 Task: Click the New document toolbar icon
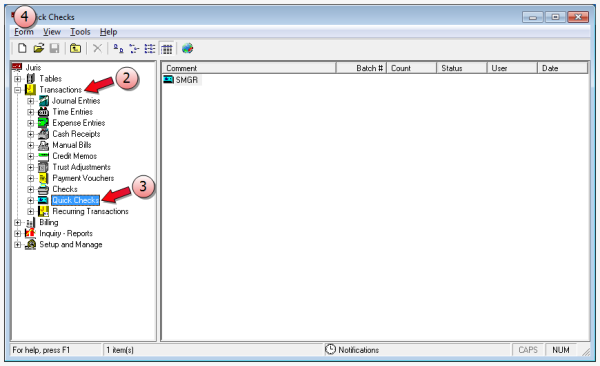pyautogui.click(x=22, y=49)
